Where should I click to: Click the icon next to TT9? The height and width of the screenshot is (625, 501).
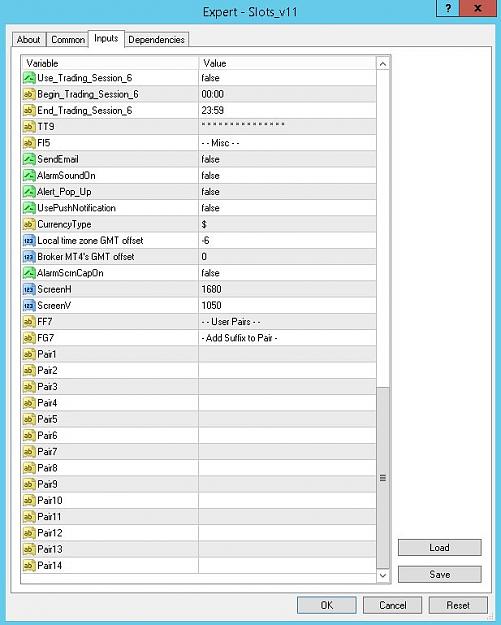[x=29, y=127]
